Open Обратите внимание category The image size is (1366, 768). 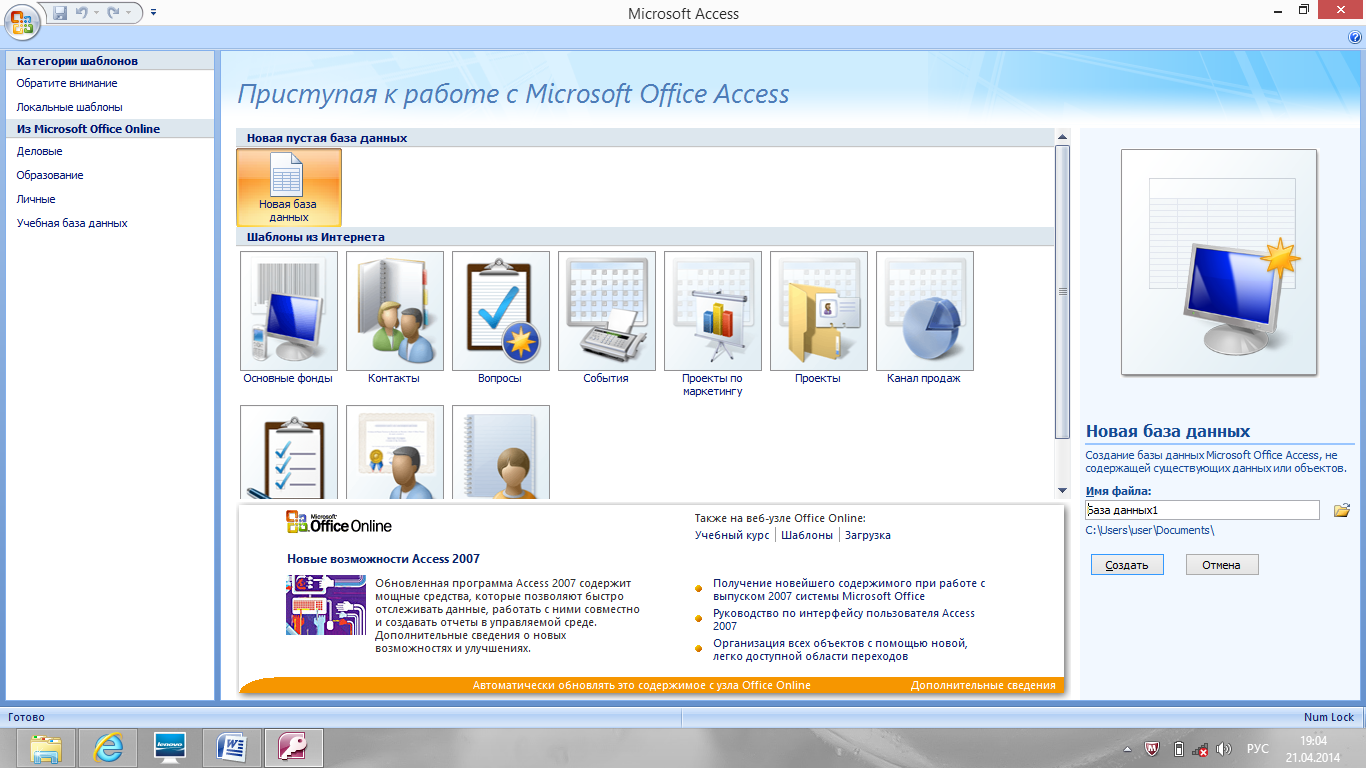[67, 83]
